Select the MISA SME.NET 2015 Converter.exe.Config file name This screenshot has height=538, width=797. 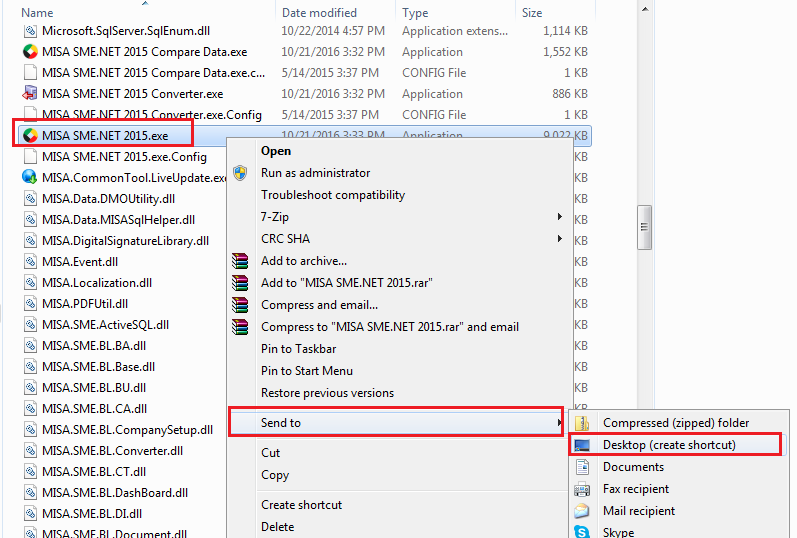[x=152, y=115]
